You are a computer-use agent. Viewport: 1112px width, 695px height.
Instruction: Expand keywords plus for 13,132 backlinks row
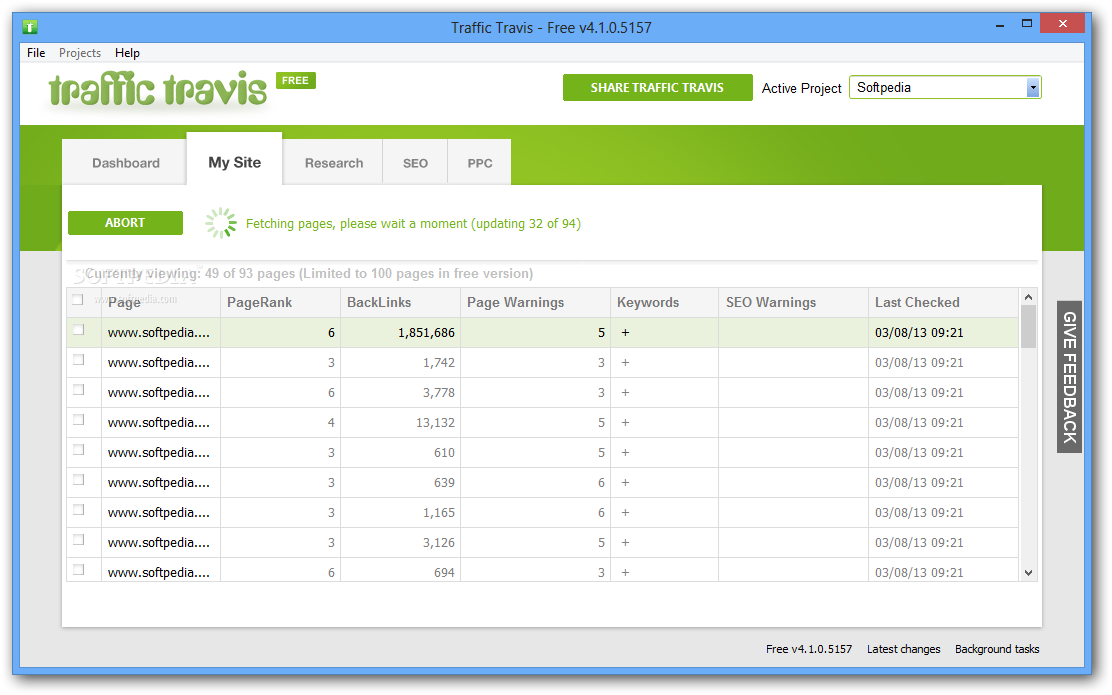pos(625,423)
